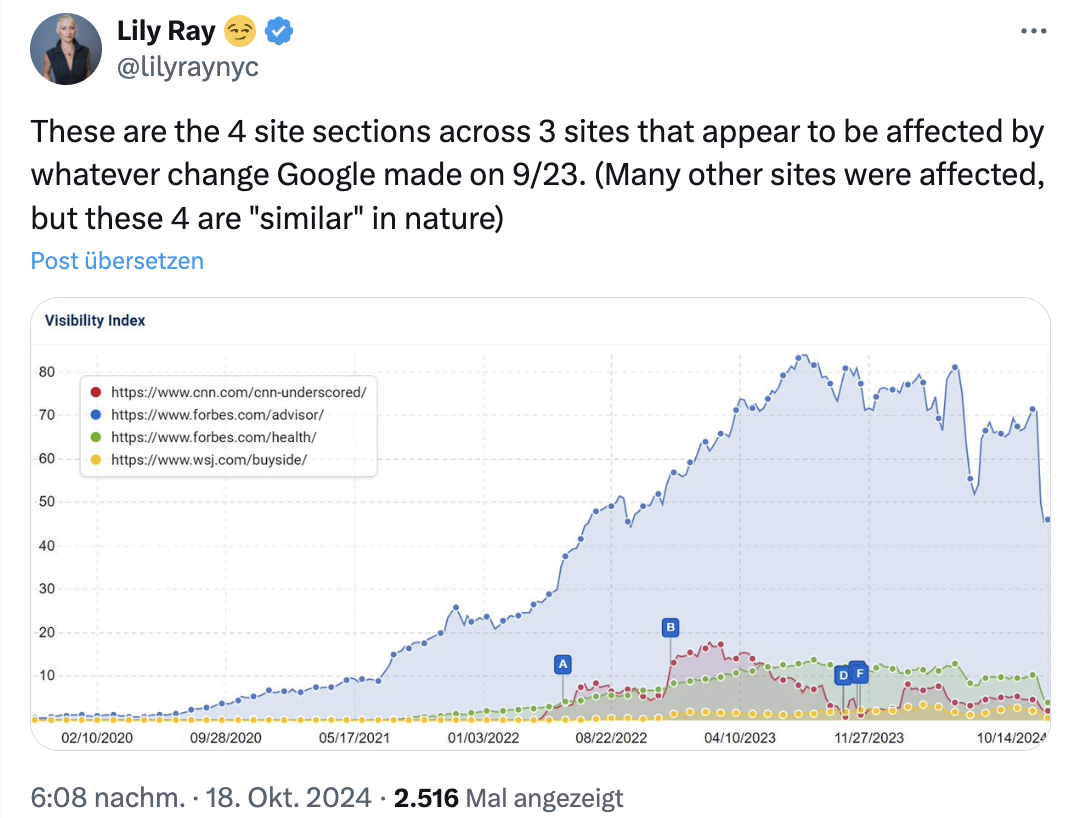Click event marker F on the chart

[x=860, y=674]
